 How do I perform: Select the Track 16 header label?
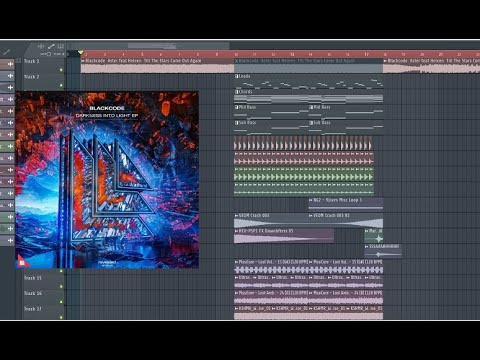tap(33, 293)
